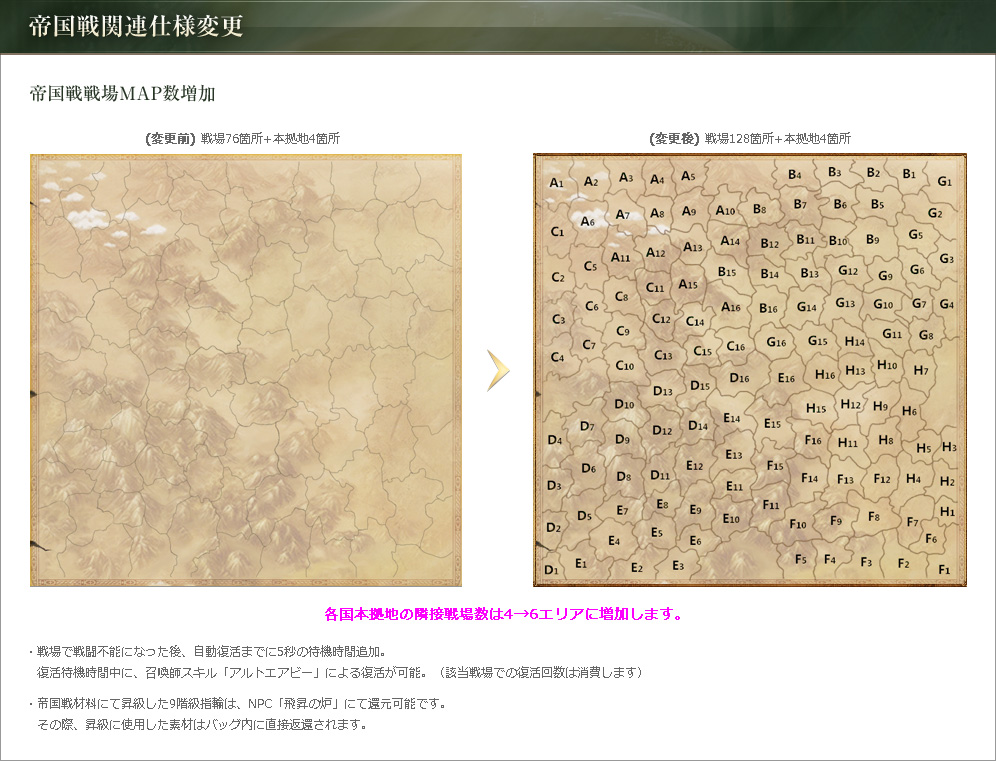996x762 pixels.
Task: Click the 変更後 map caption
Action: click(x=750, y=138)
